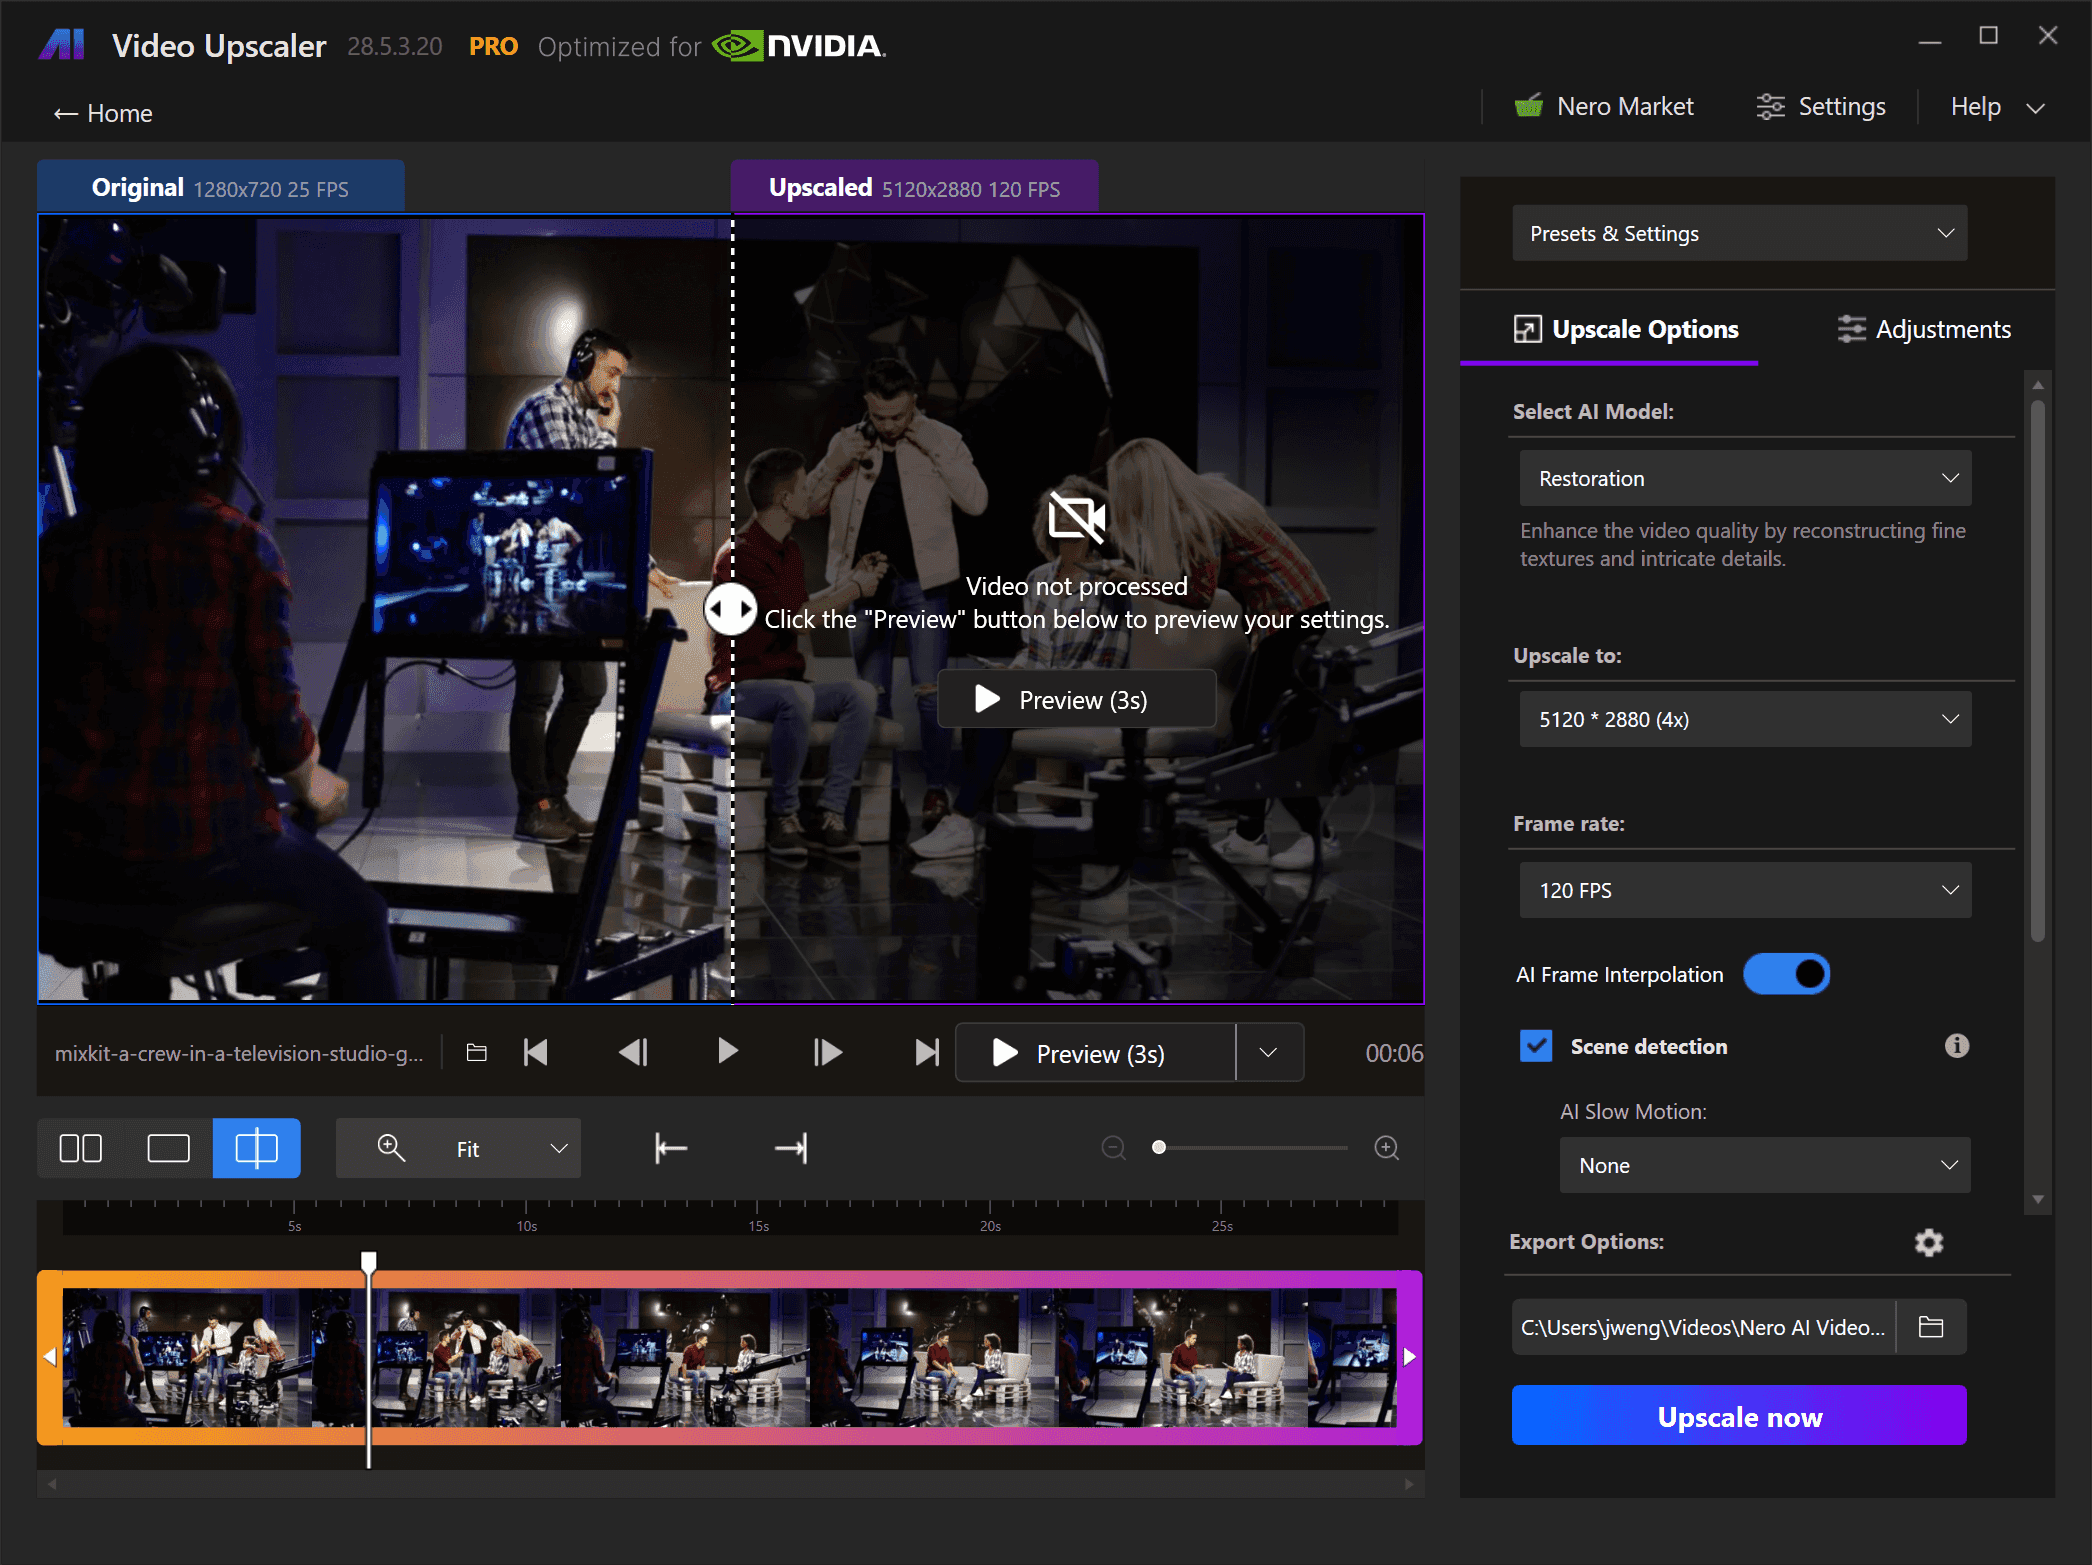Click right trim handle of timeline clip

click(x=1410, y=1357)
